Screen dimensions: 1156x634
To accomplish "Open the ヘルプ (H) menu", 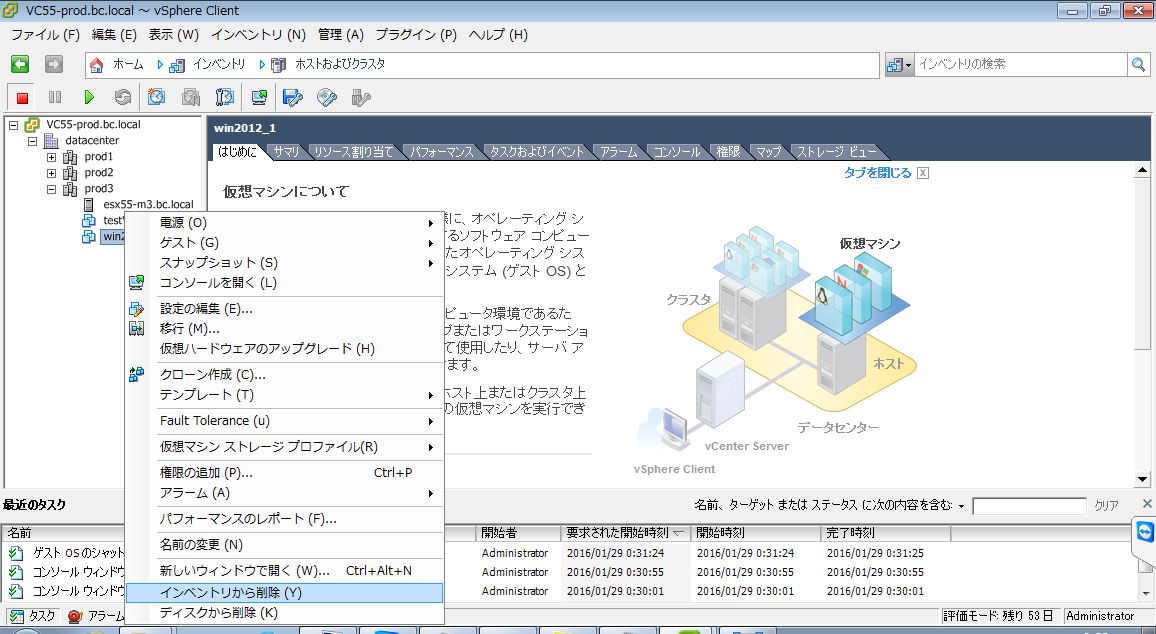I will point(498,35).
